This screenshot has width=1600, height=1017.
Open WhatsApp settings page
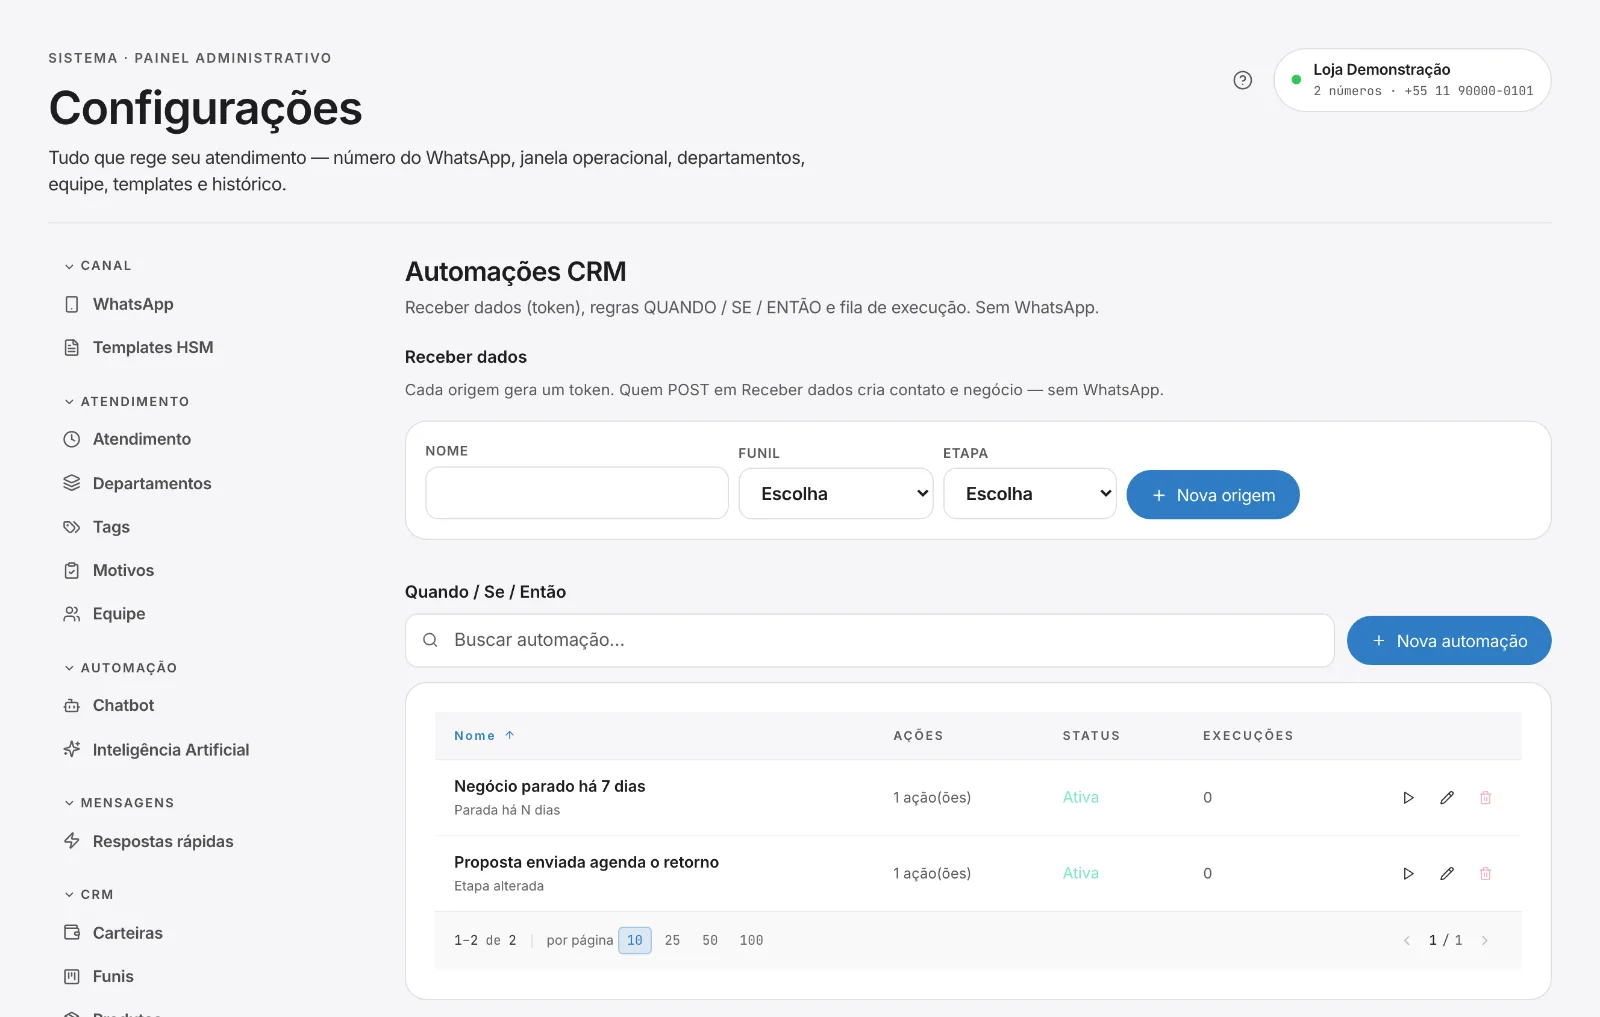pos(133,304)
